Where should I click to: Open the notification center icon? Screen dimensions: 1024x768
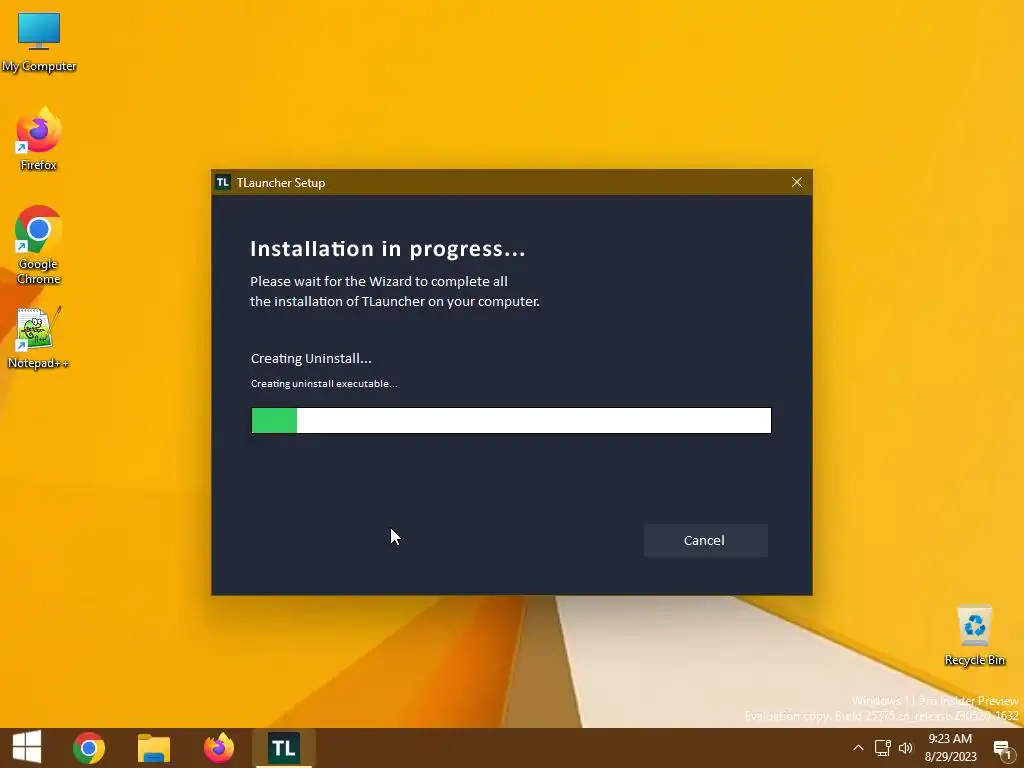tap(1002, 749)
